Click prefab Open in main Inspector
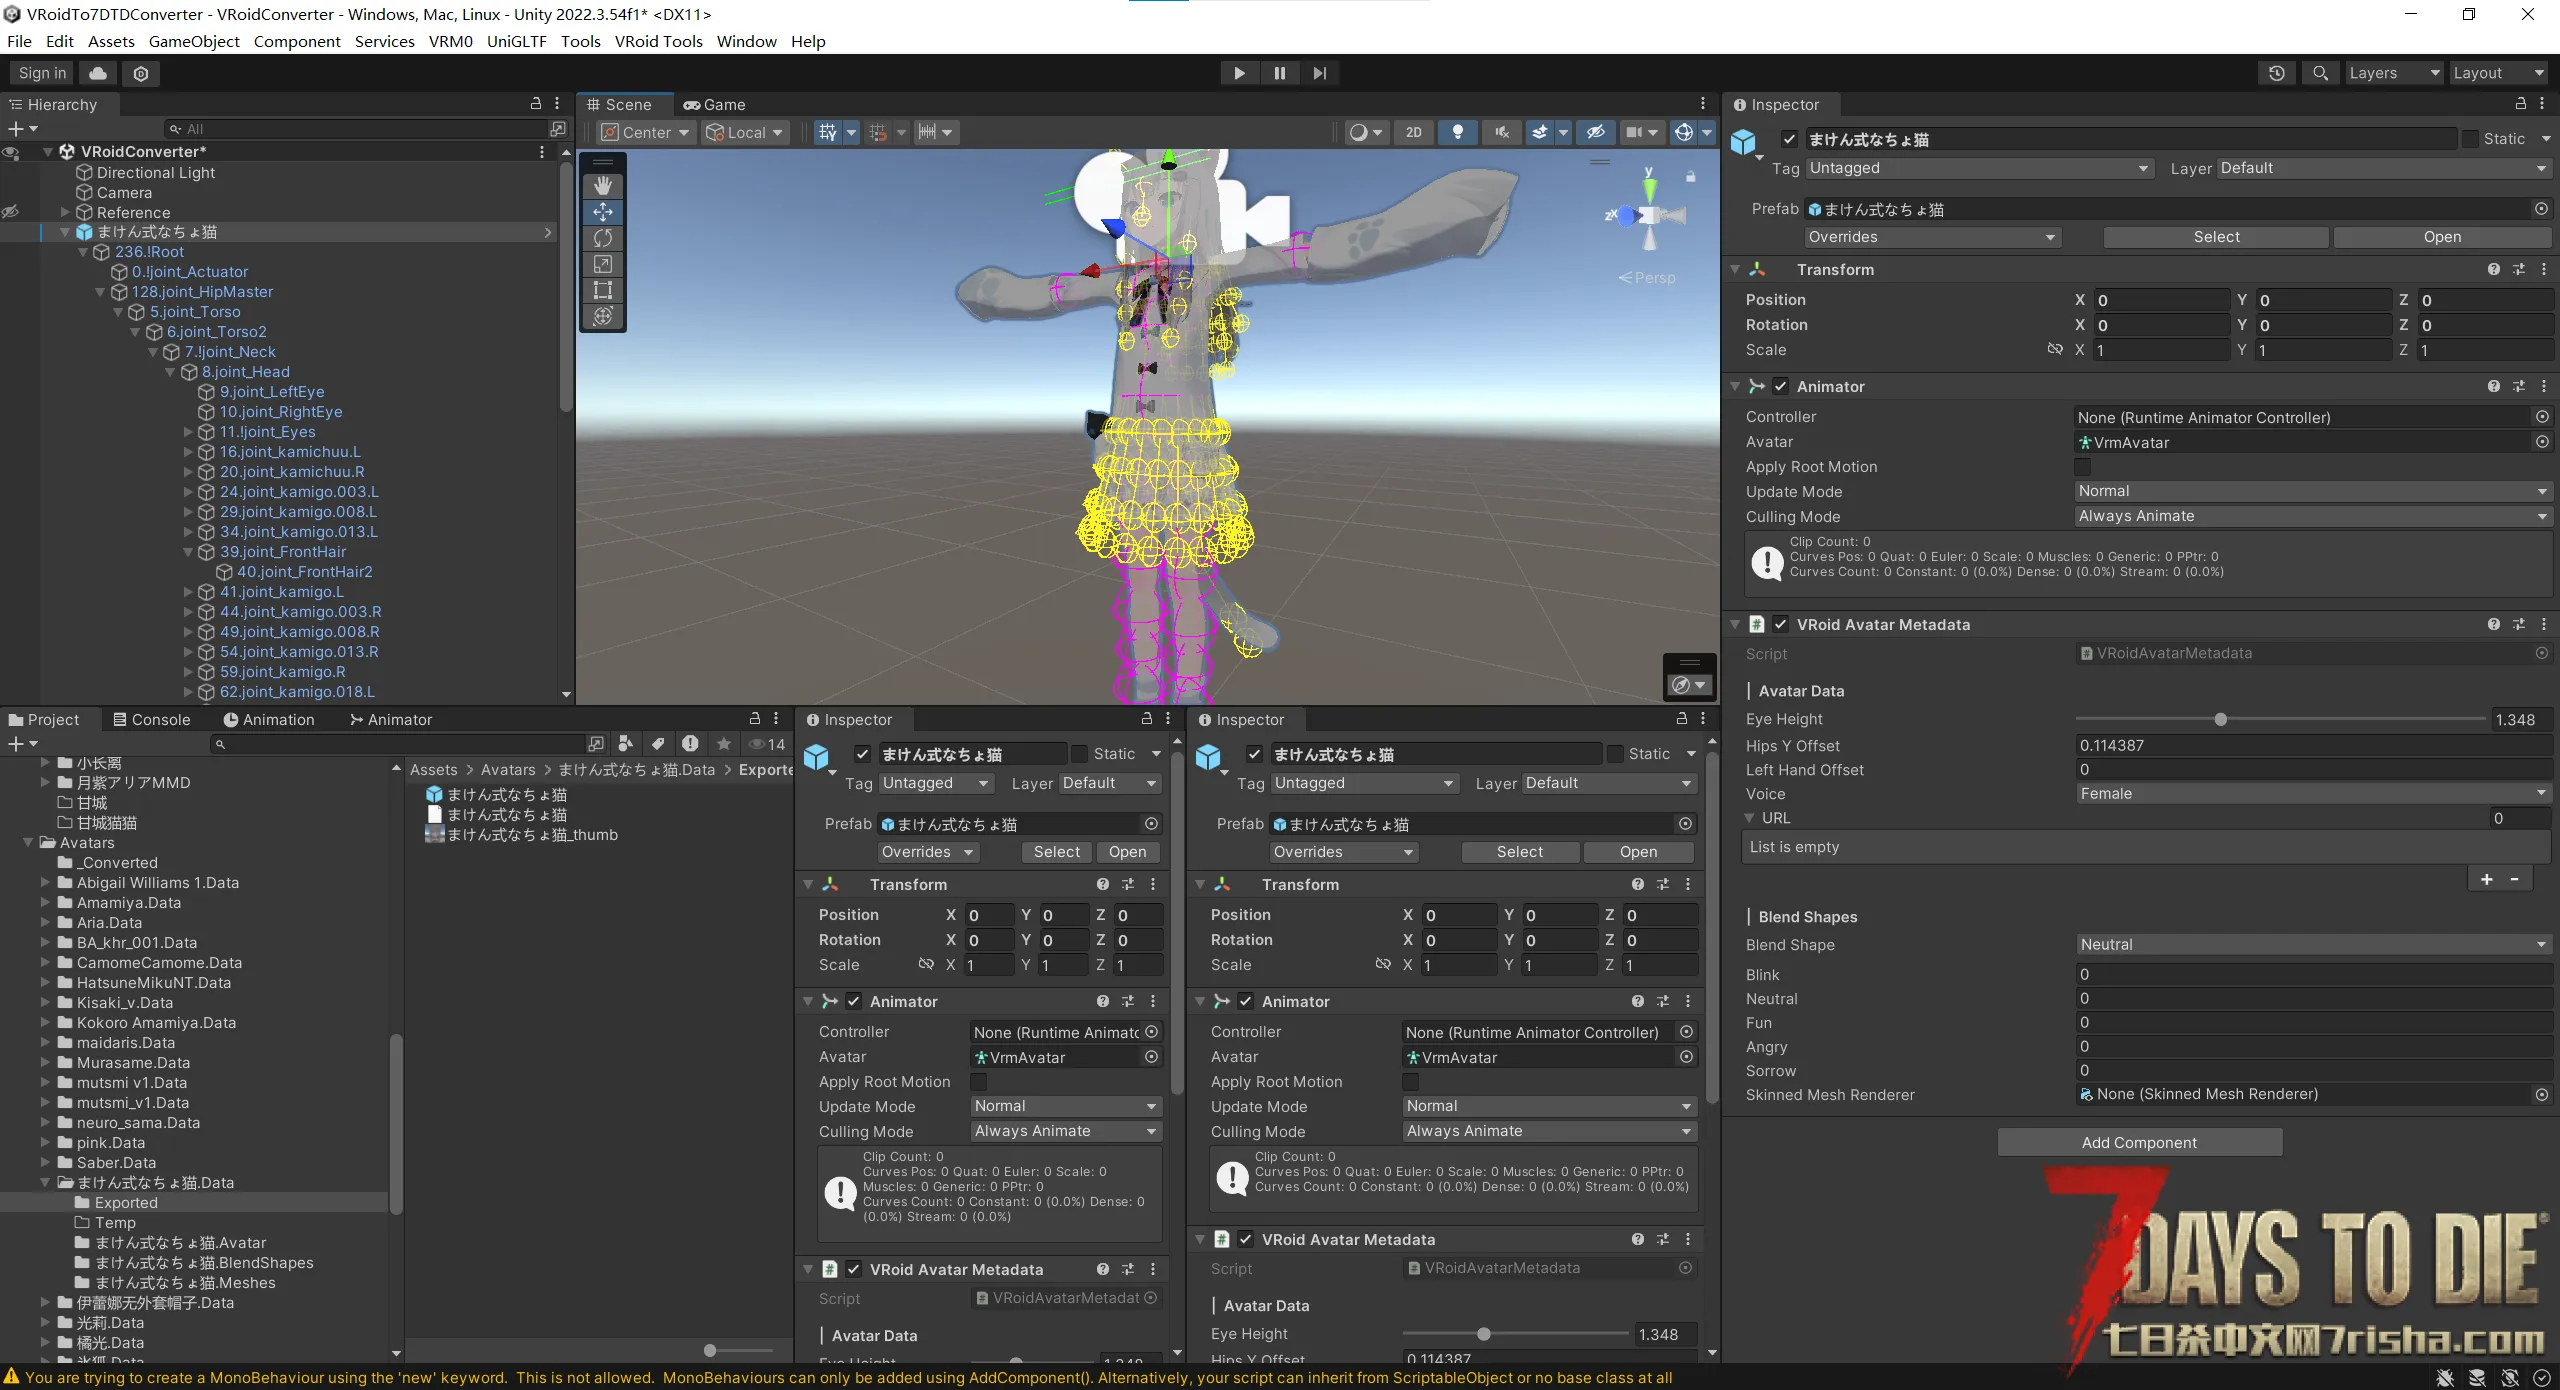The height and width of the screenshot is (1390, 2560). [x=2442, y=237]
